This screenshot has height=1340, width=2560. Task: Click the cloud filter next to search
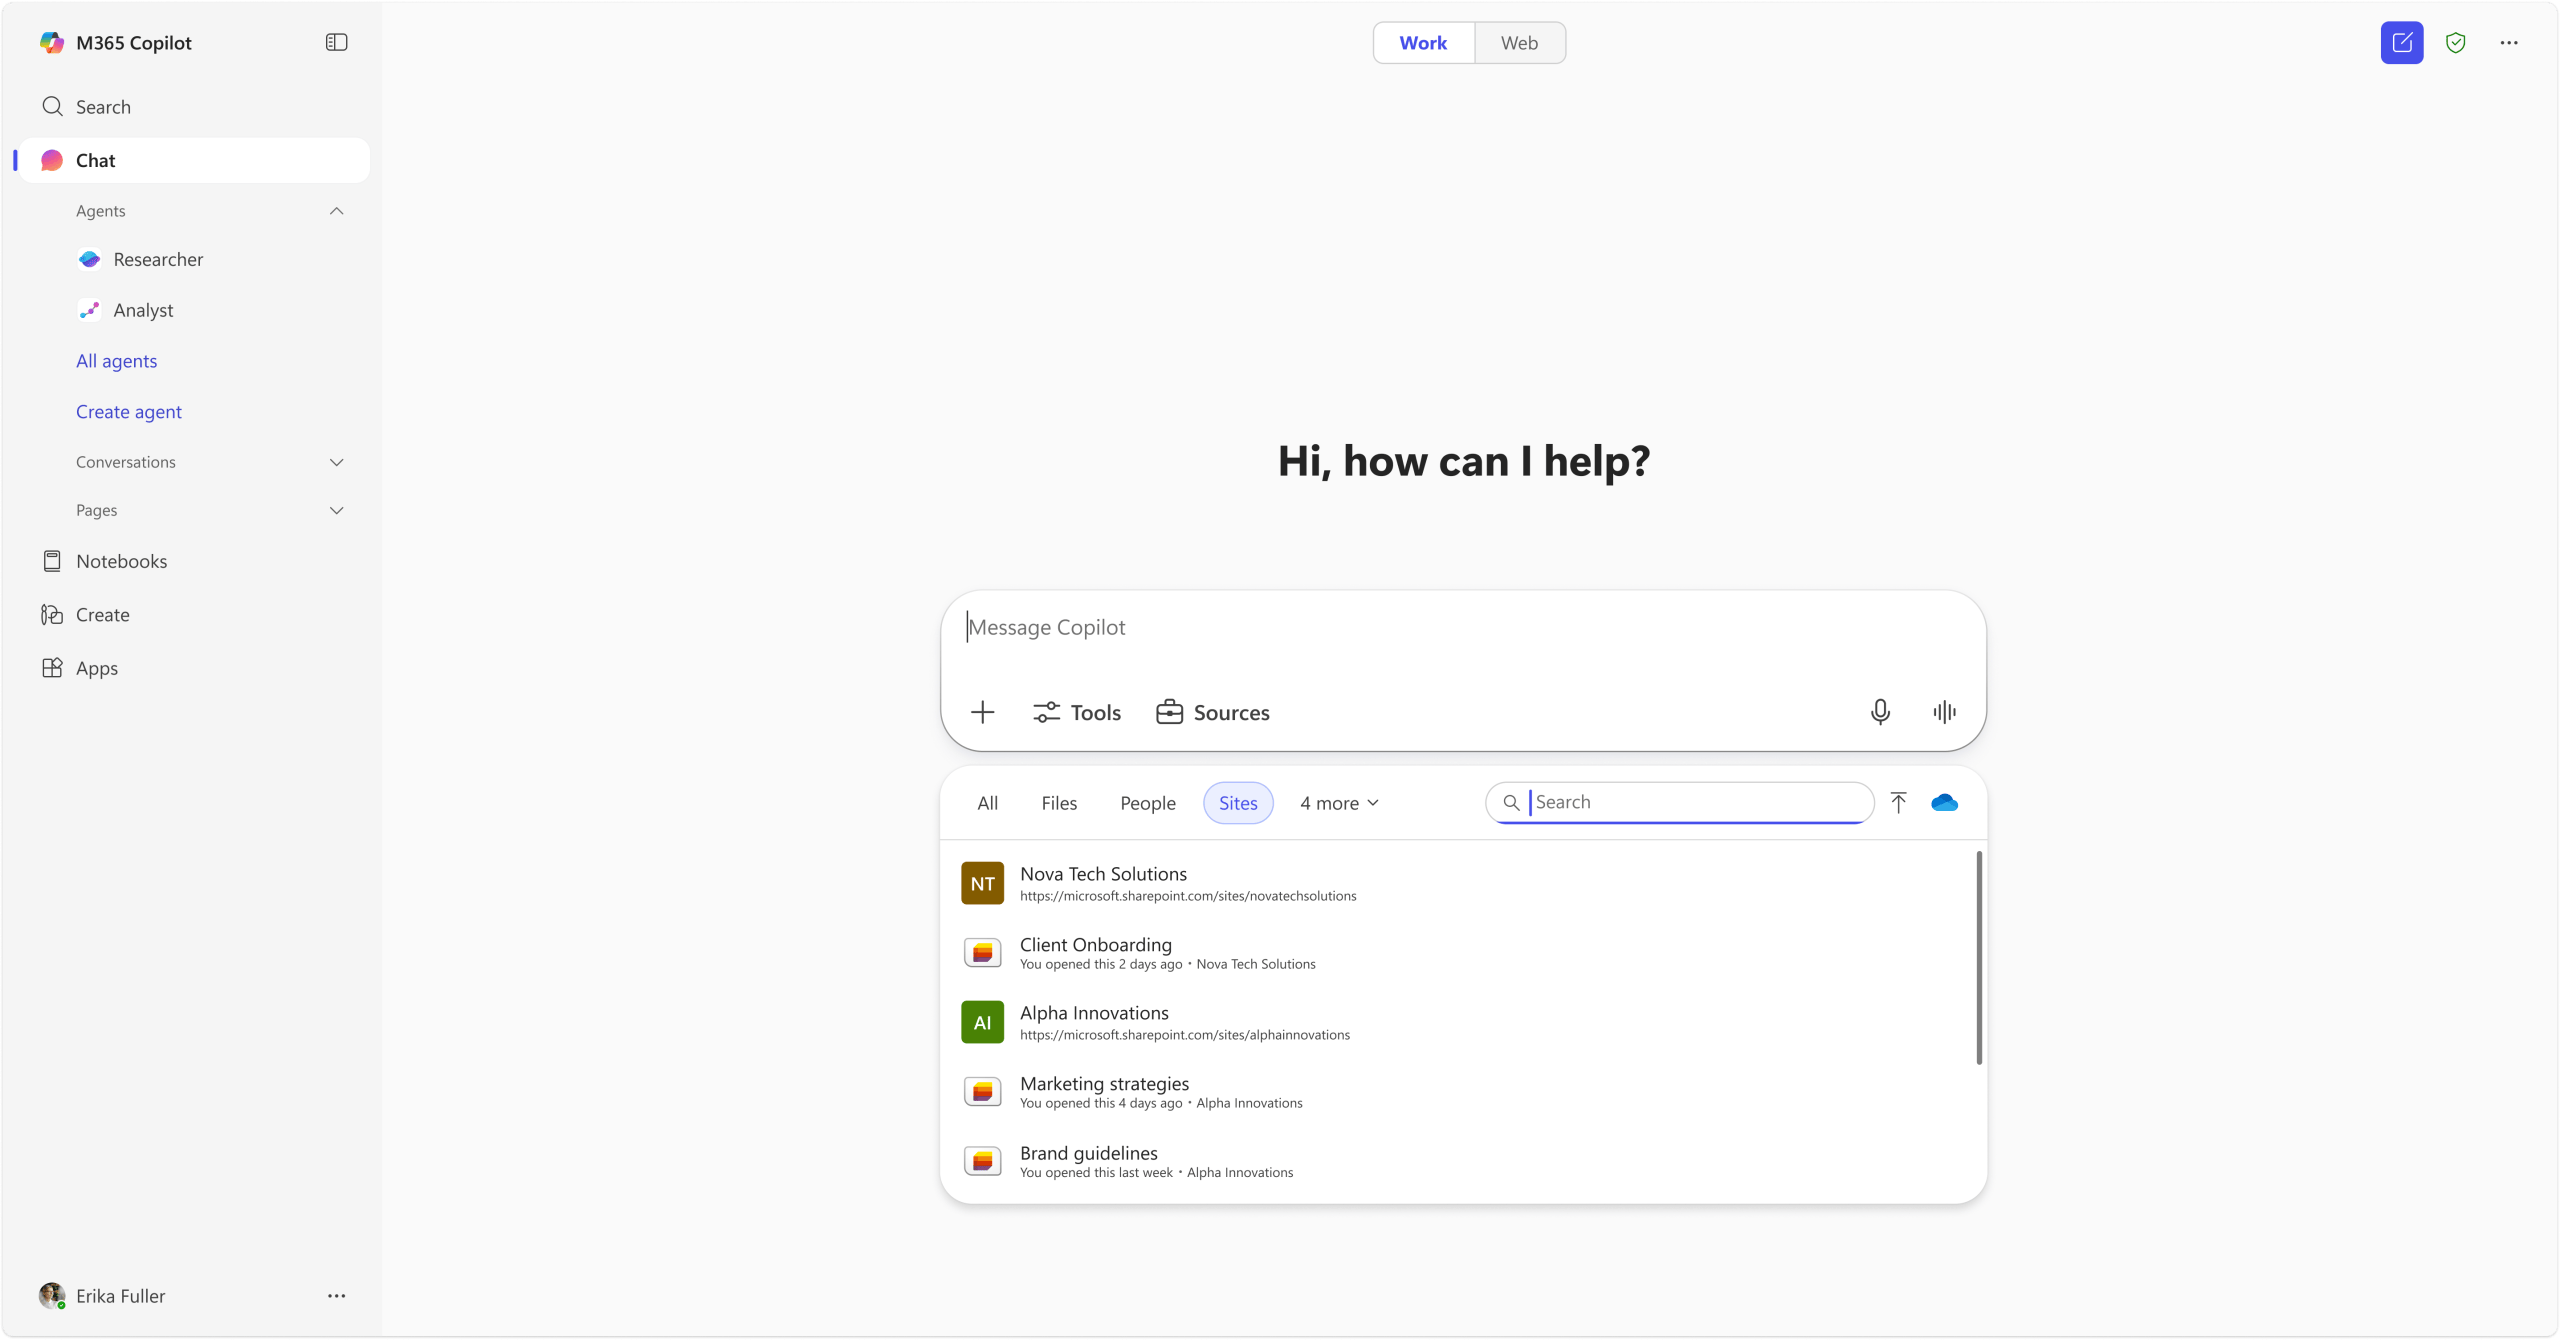[x=1943, y=802]
